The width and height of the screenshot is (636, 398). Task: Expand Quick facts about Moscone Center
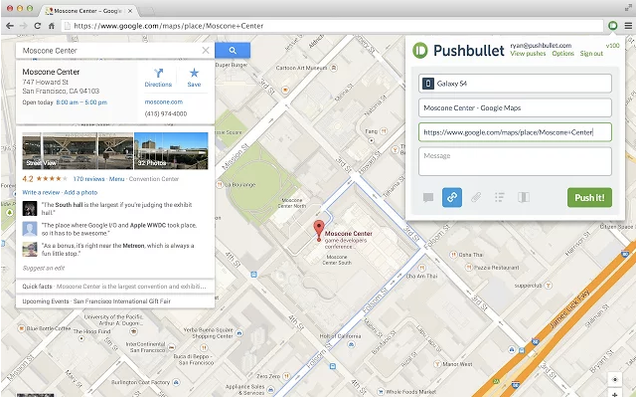[x=115, y=286]
